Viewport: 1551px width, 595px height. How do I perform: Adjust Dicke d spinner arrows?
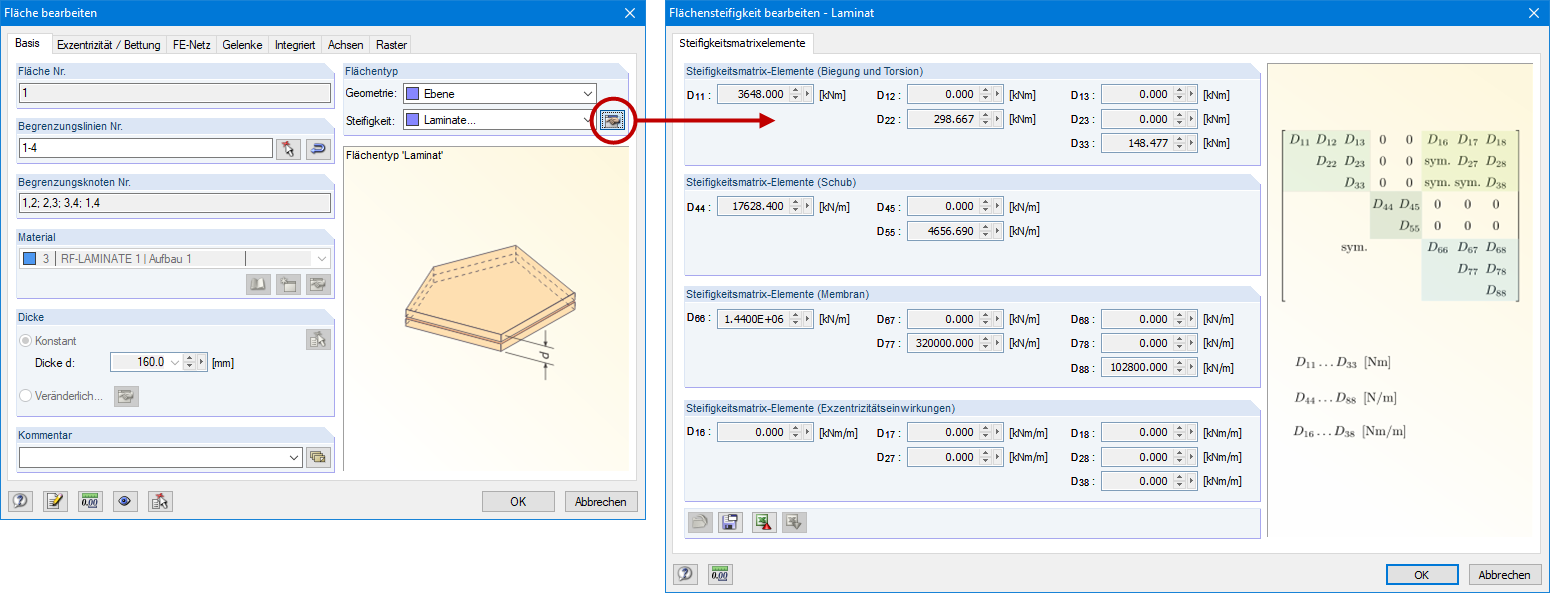click(x=188, y=362)
